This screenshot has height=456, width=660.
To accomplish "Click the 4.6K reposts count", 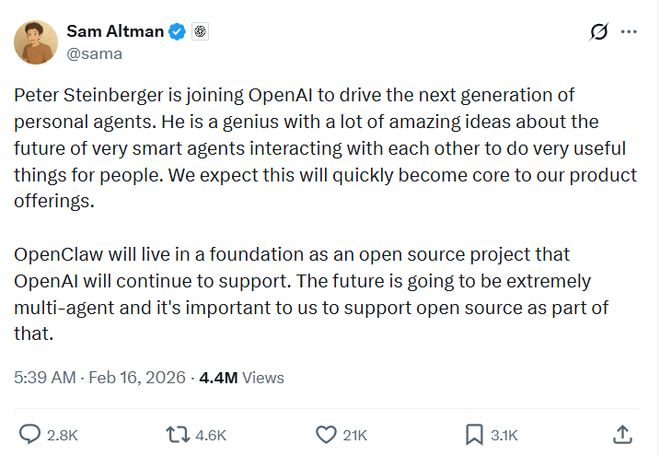I will pos(210,435).
